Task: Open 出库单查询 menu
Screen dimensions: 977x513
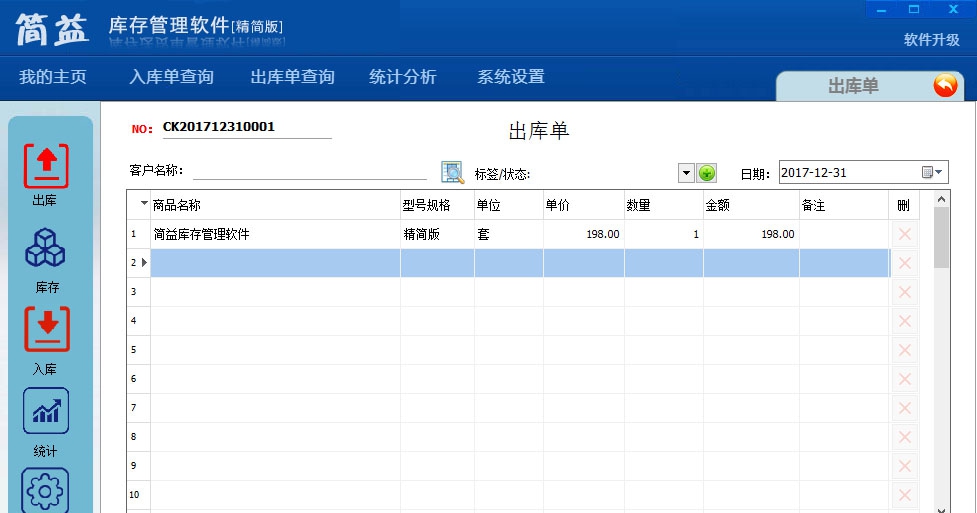Action: coord(292,77)
